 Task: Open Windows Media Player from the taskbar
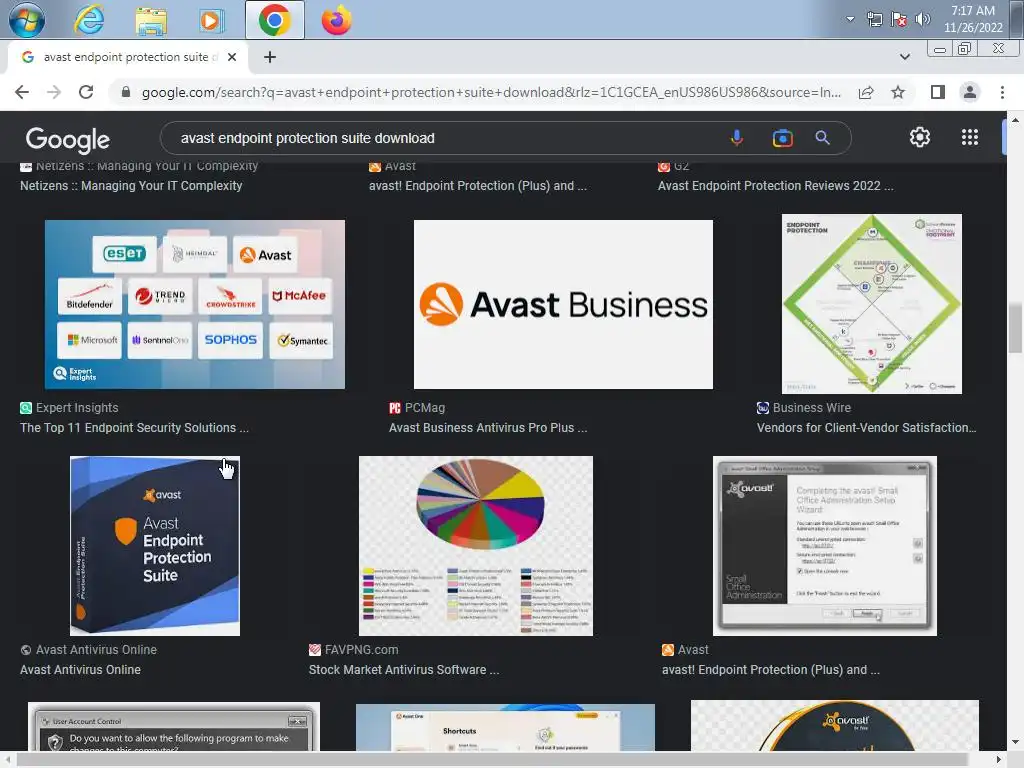point(210,20)
